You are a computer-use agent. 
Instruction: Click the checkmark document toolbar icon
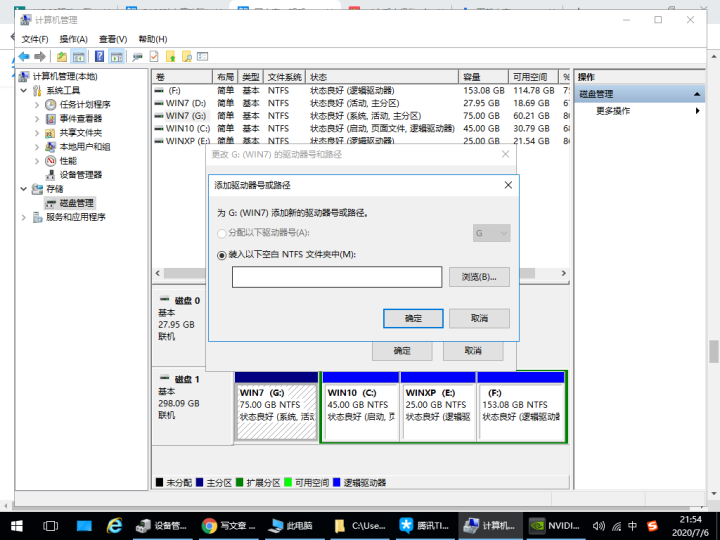[154, 56]
